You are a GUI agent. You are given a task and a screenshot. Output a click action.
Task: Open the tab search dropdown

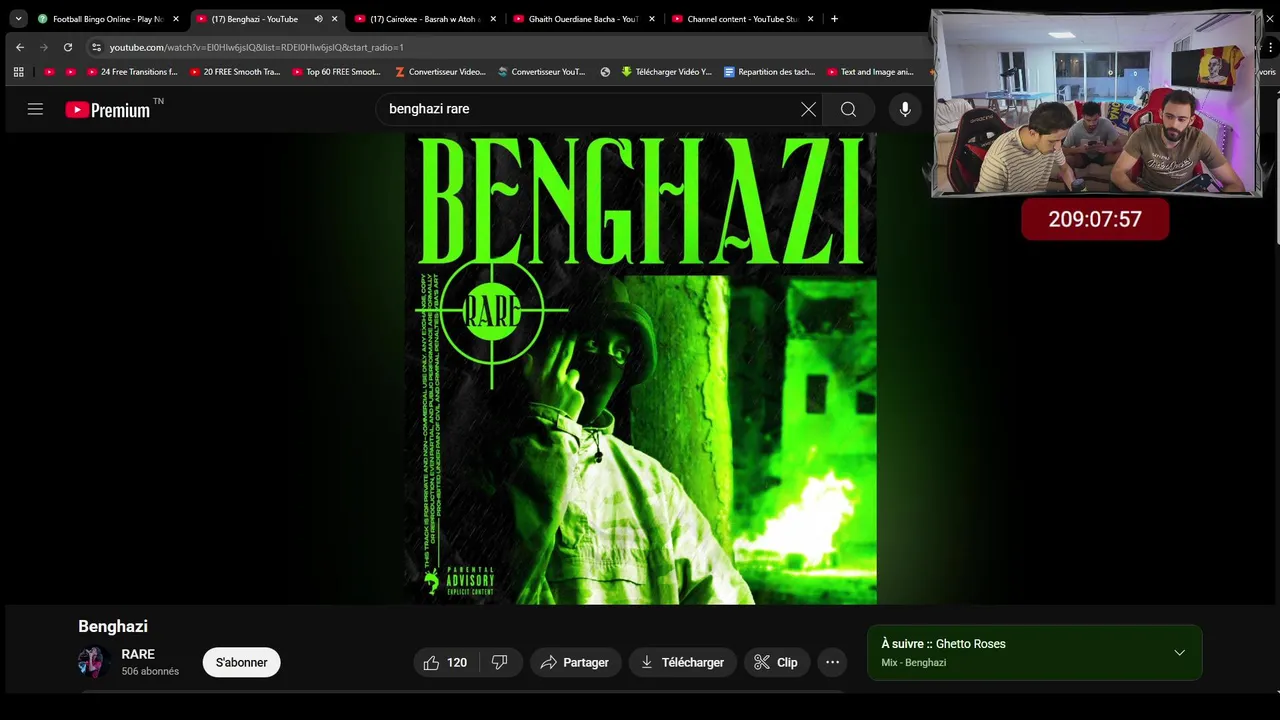pyautogui.click(x=18, y=19)
